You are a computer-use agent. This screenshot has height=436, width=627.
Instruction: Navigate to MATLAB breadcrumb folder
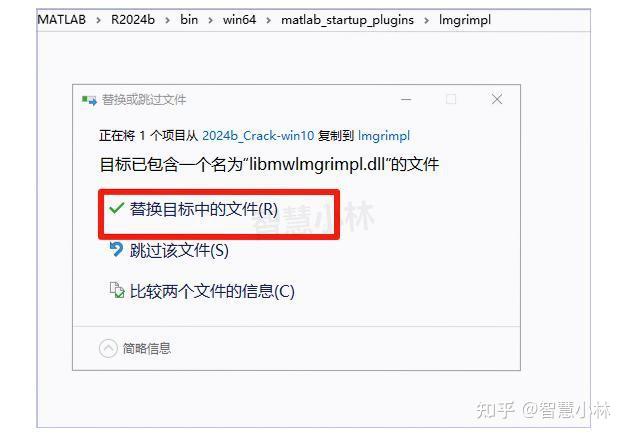pos(62,20)
